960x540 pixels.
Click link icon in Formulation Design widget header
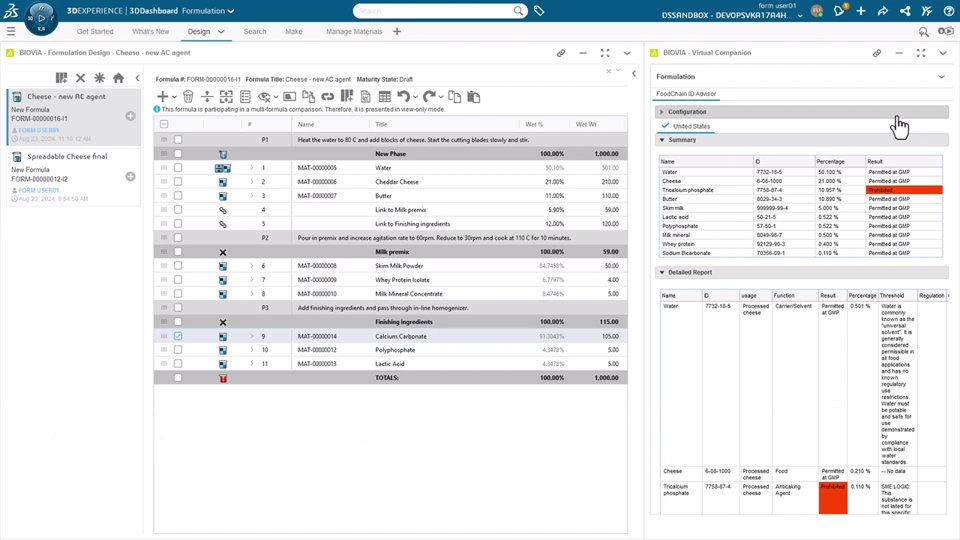click(561, 53)
